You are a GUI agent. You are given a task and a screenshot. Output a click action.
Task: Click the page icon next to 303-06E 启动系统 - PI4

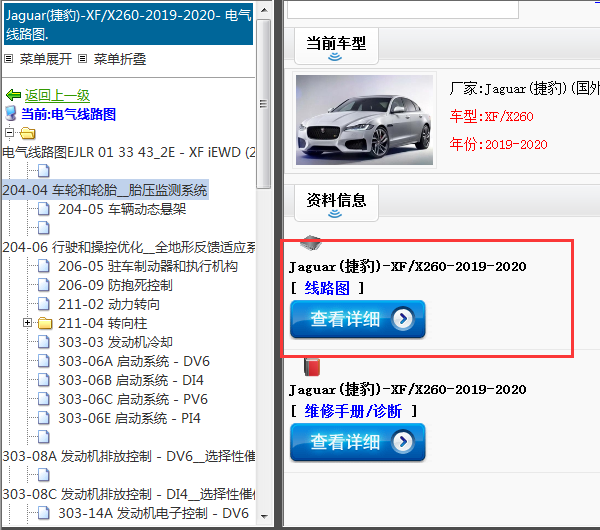point(44,418)
